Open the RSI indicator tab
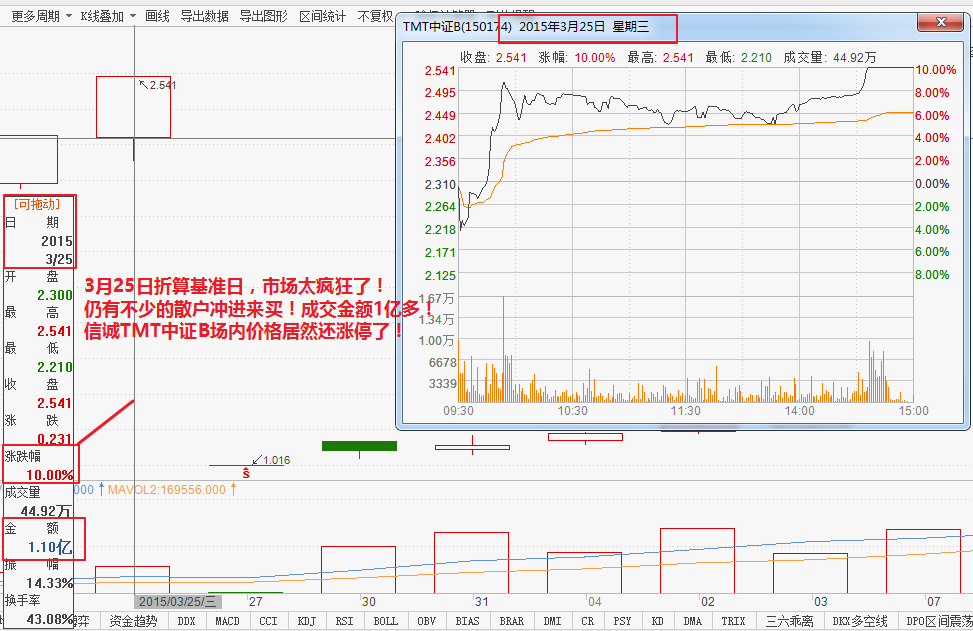This screenshot has height=631, width=973. 344,621
